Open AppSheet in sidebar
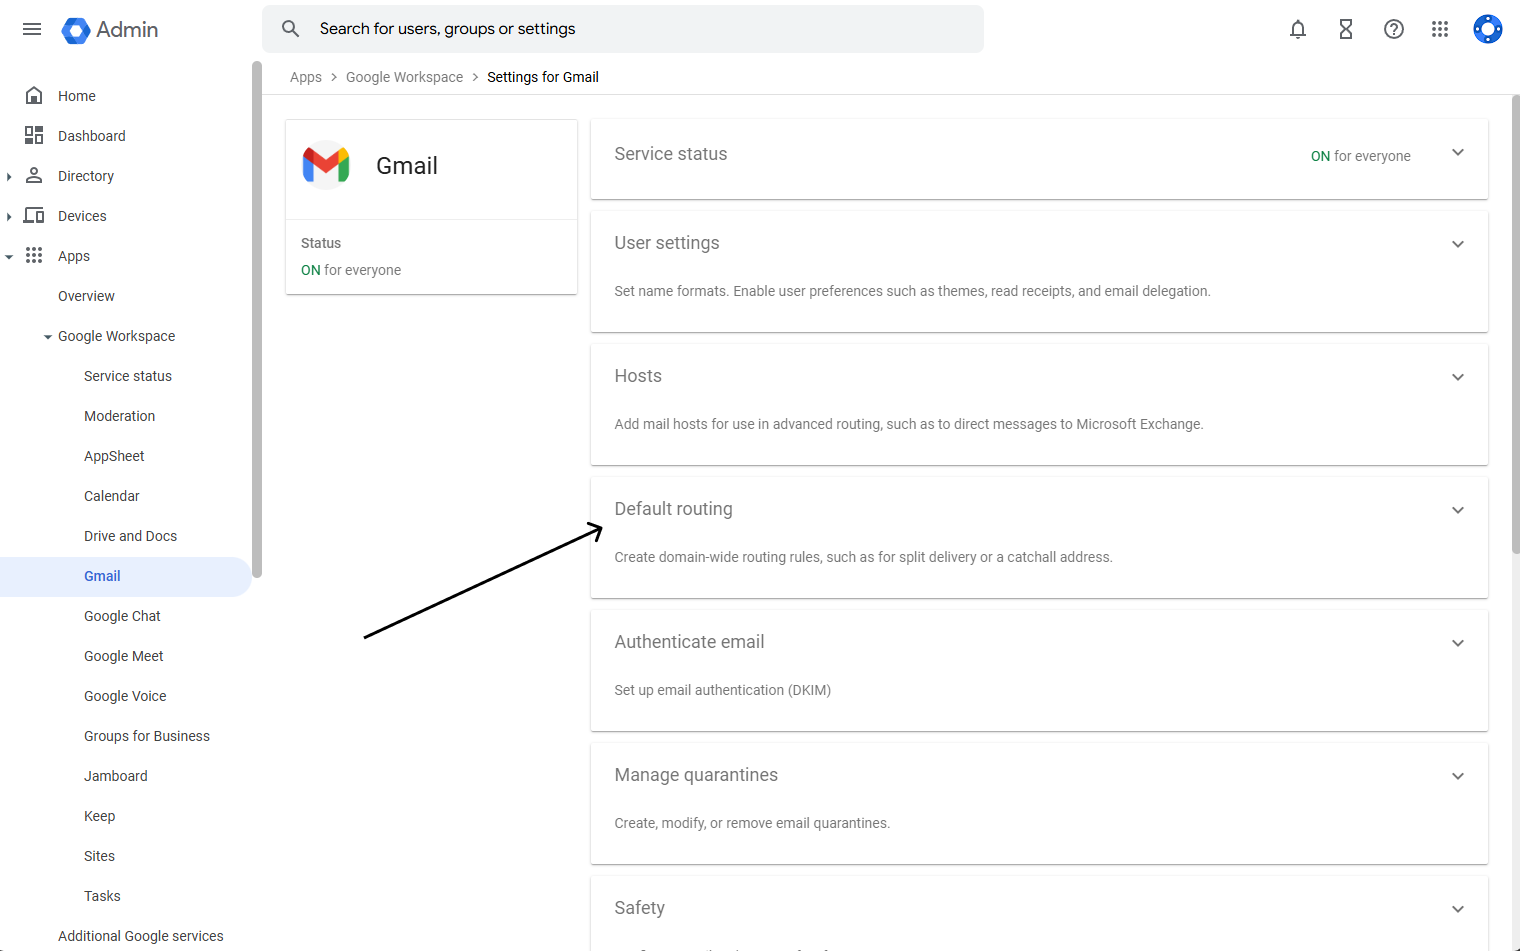1522x951 pixels. pos(114,456)
